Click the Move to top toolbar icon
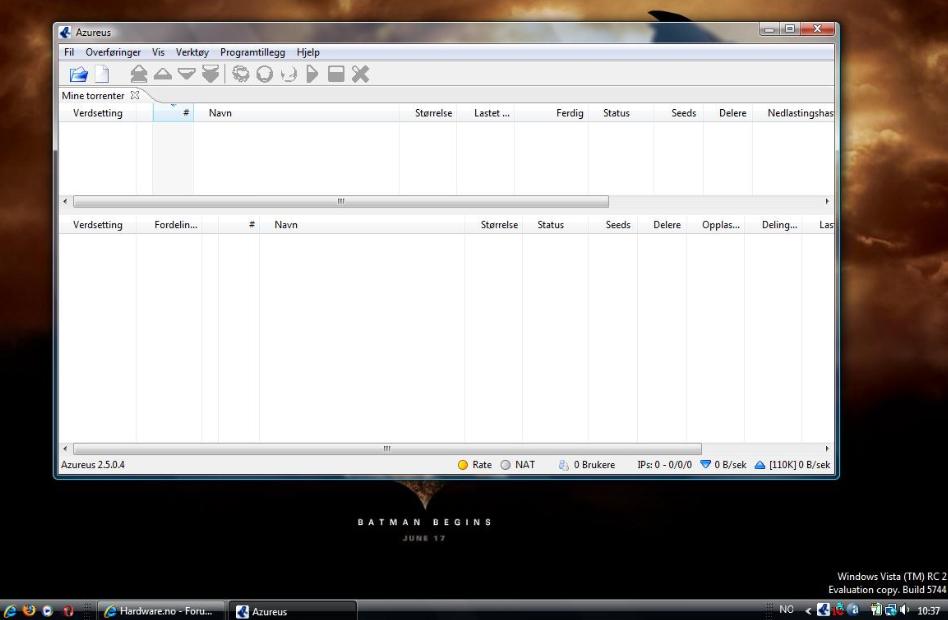Screen dimensions: 948x620 (138, 74)
